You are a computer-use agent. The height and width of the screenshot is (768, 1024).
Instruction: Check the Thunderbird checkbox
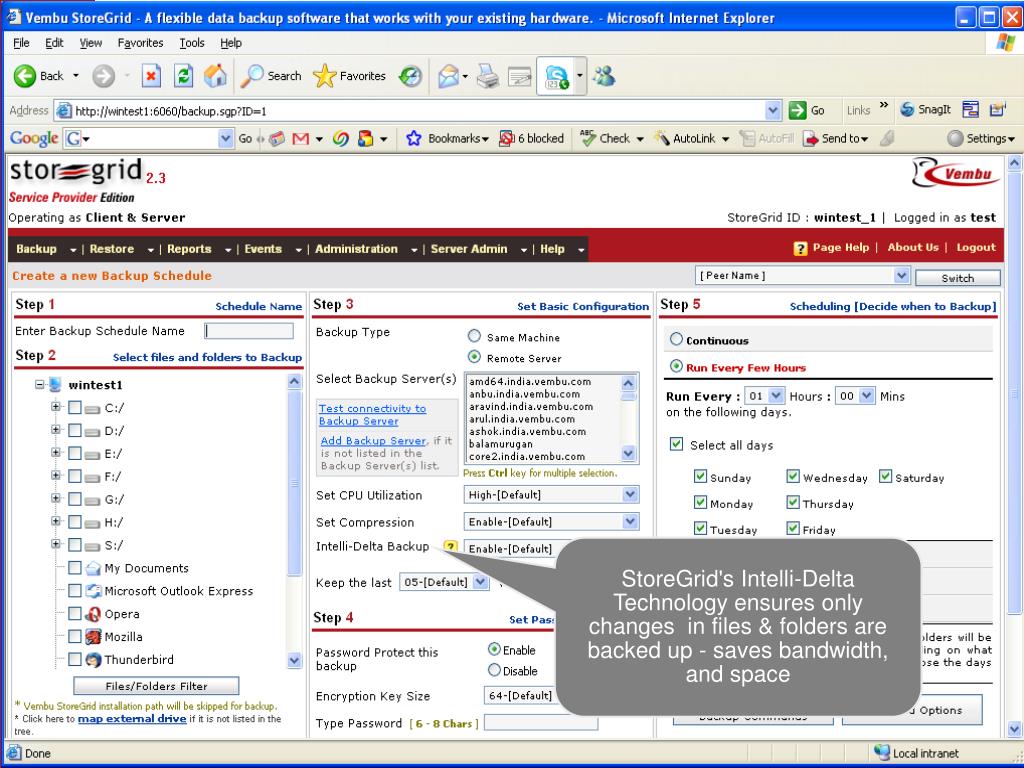(x=75, y=659)
